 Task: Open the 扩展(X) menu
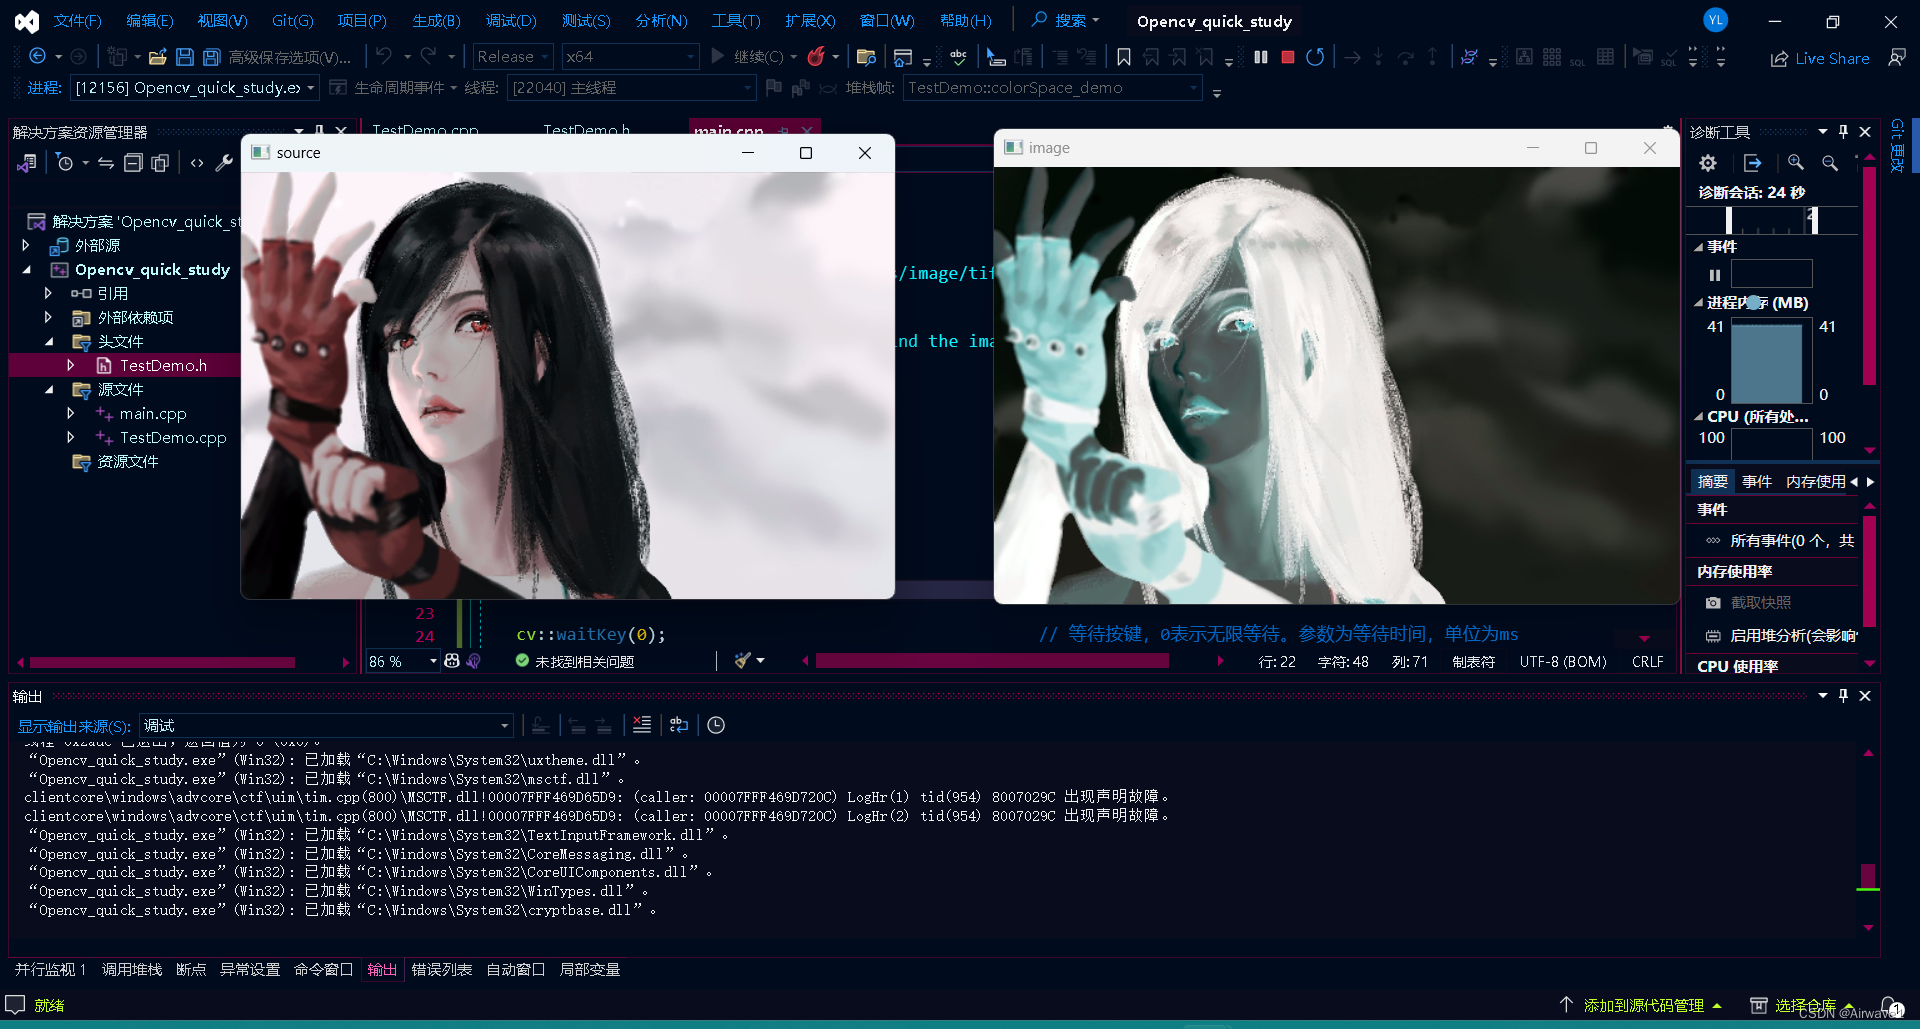coord(810,21)
